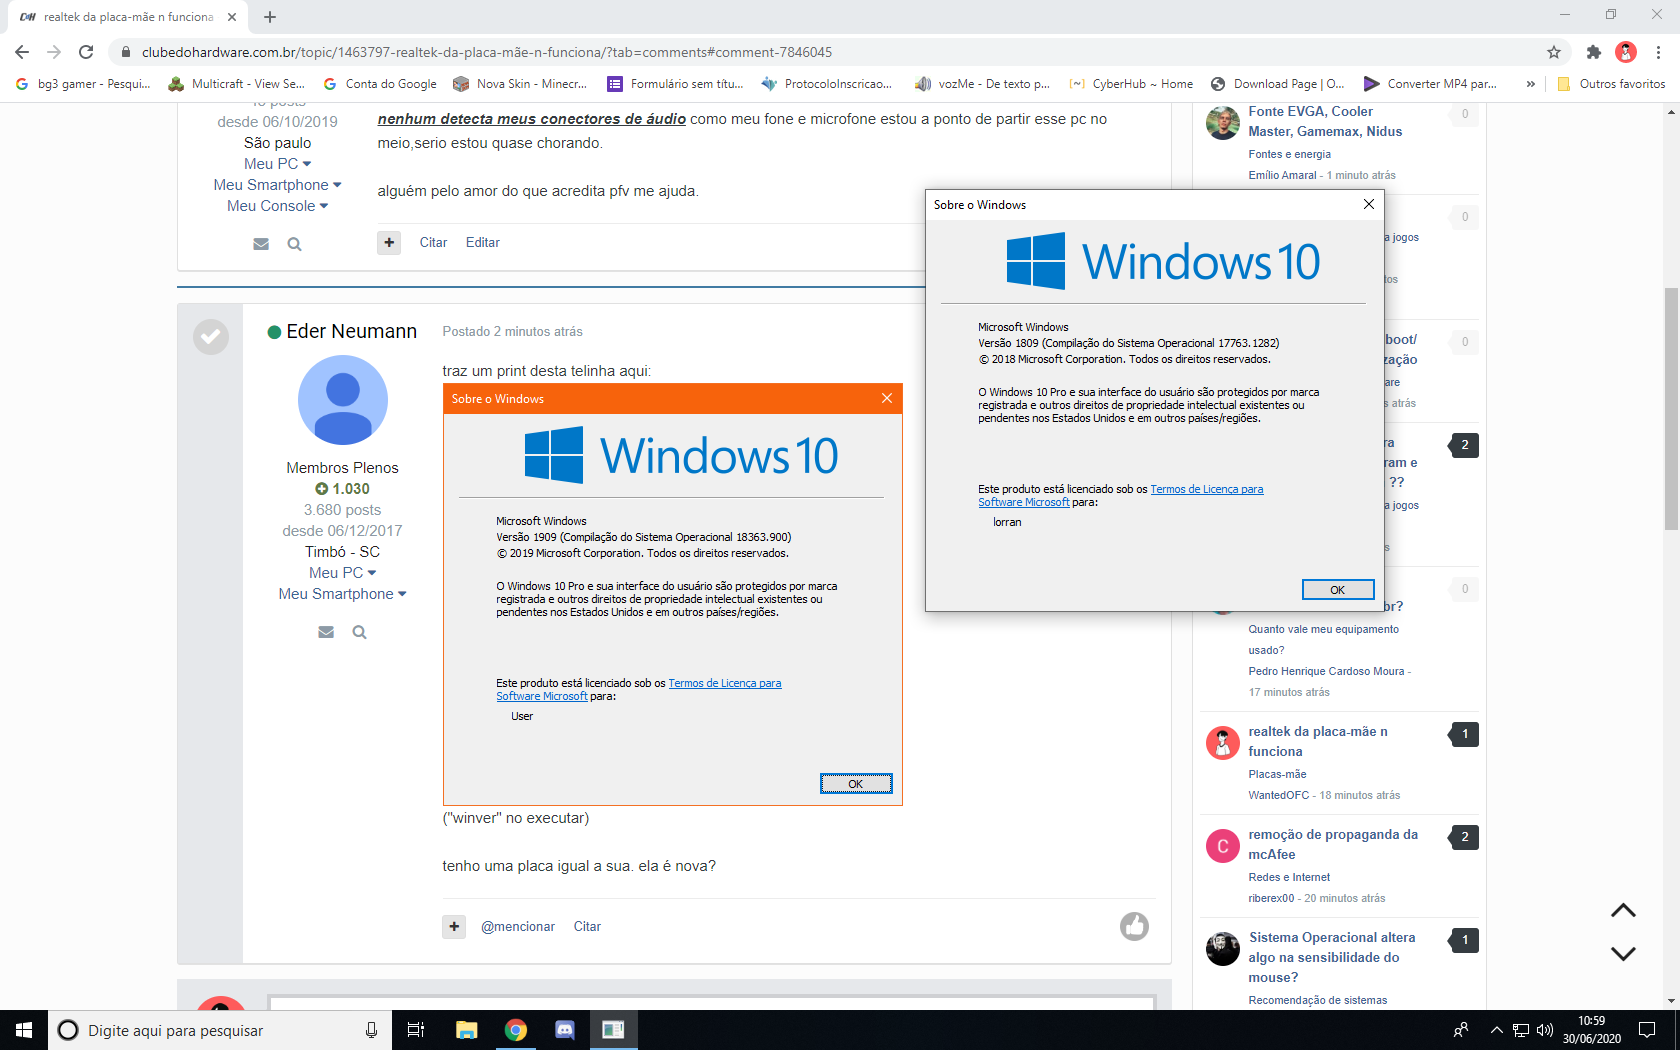Open the Conta do Google bookmark
1680x1050 pixels.
[380, 84]
